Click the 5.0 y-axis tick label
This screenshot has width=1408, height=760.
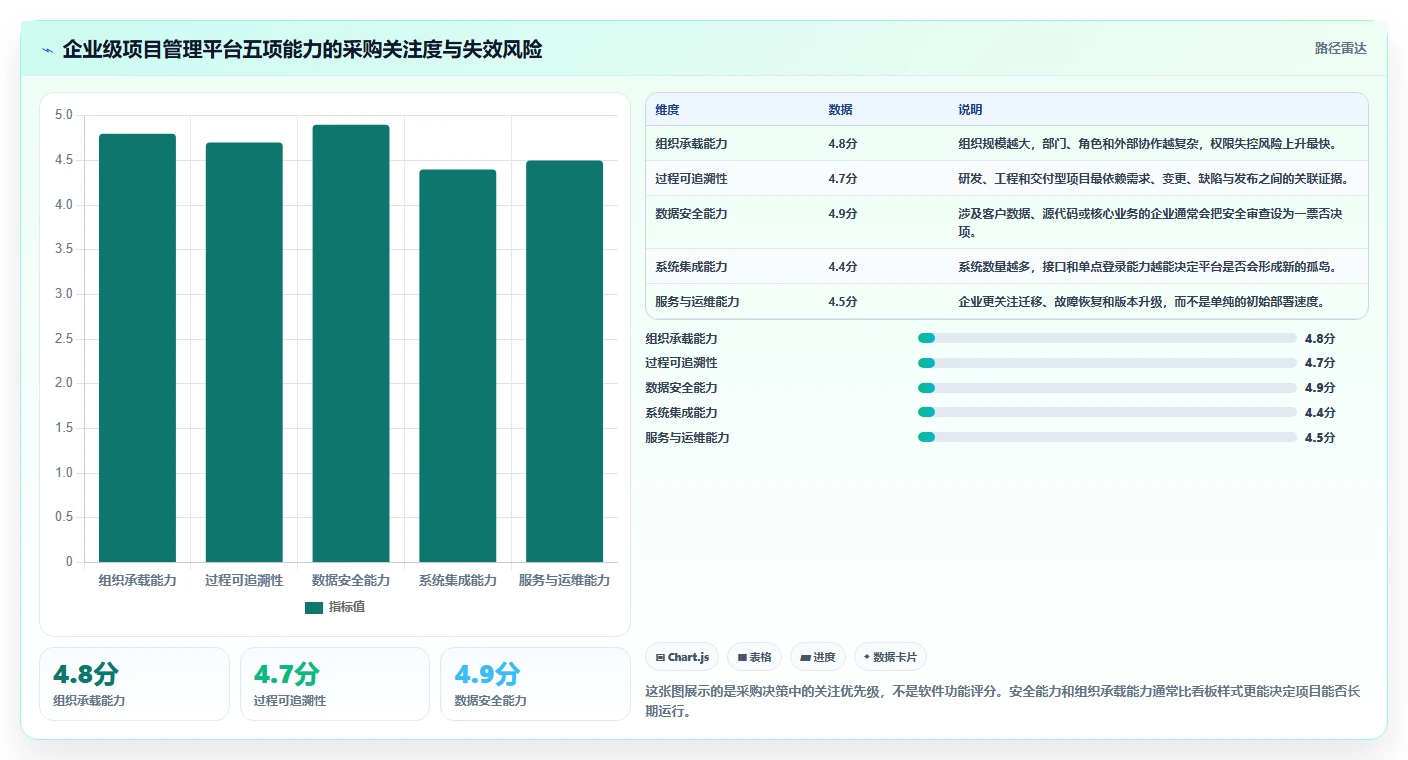[x=63, y=115]
